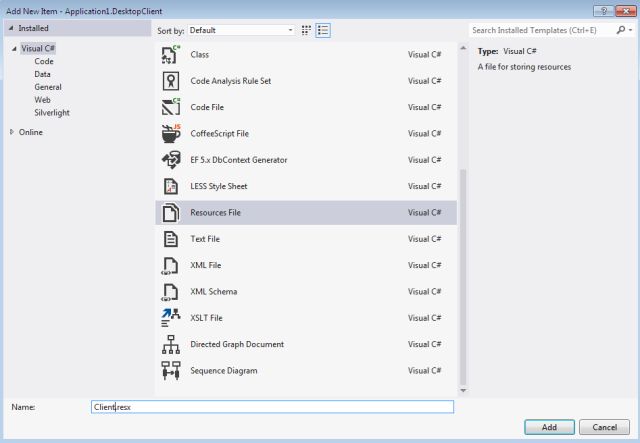640x443 pixels.
Task: Click the template list scrollbar thumb
Action: [x=463, y=277]
